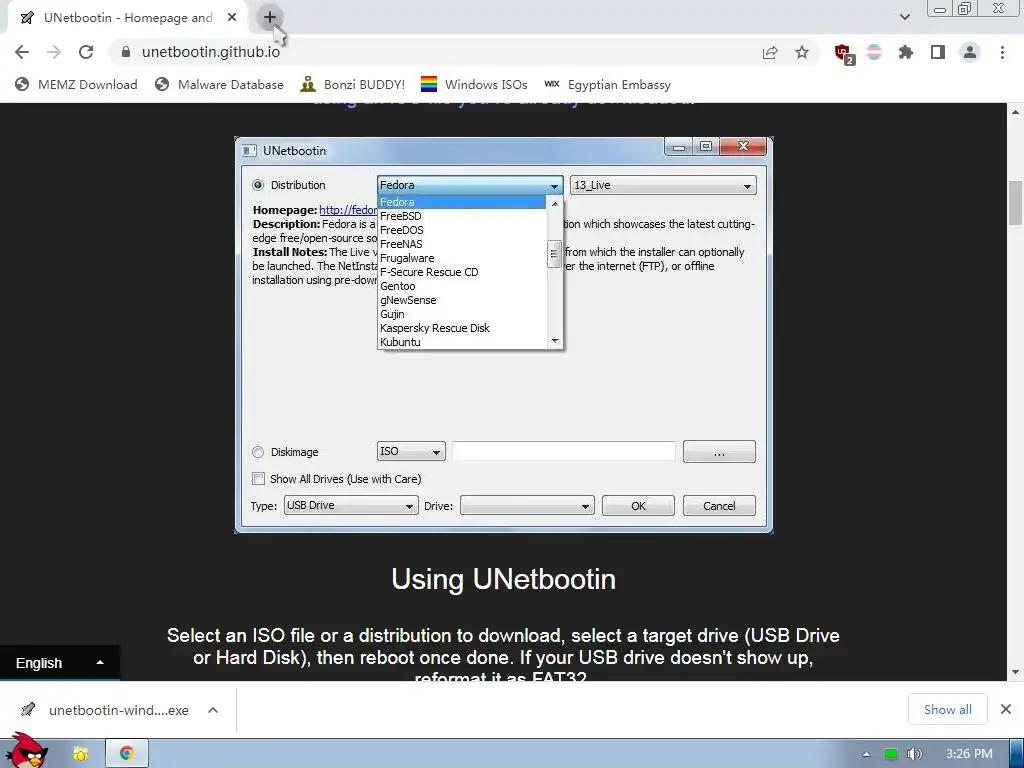1024x768 pixels.
Task: Click the distribution list scrollbar thumb
Action: coord(554,254)
